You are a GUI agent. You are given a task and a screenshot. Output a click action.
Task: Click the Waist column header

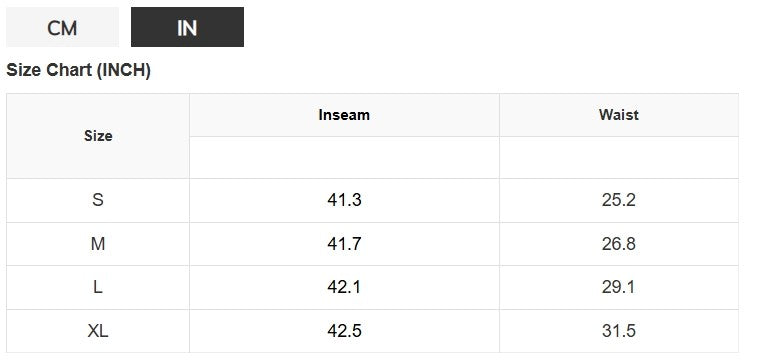pyautogui.click(x=618, y=115)
